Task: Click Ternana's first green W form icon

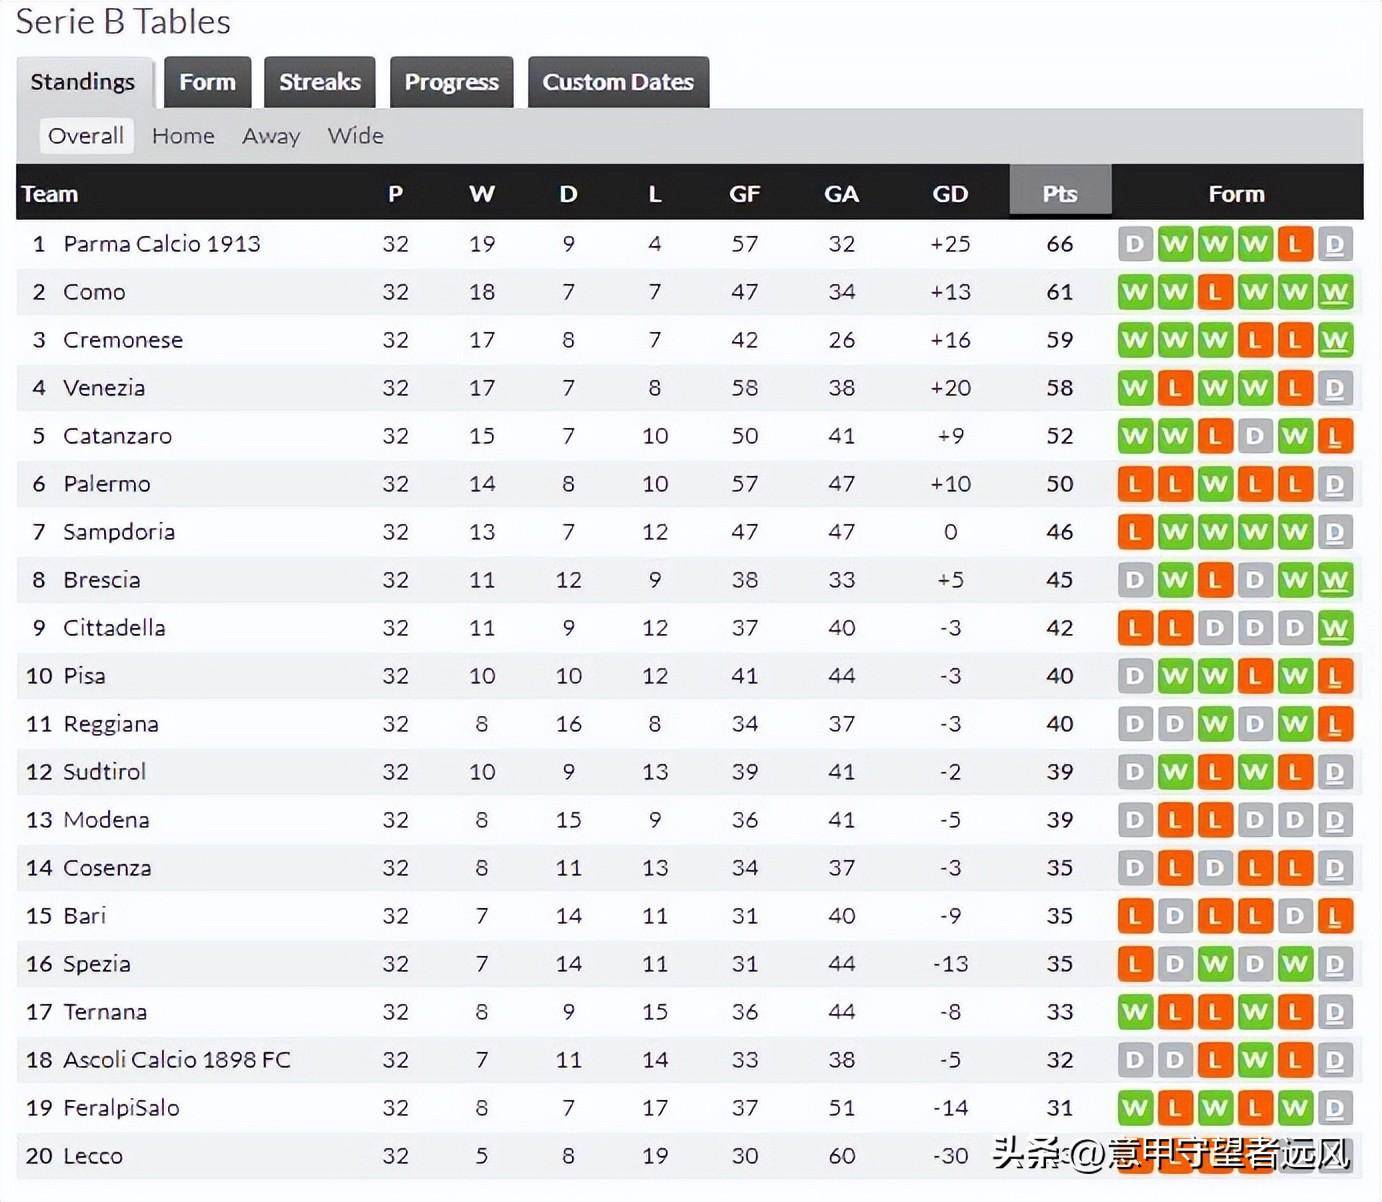Action: click(x=1135, y=1012)
